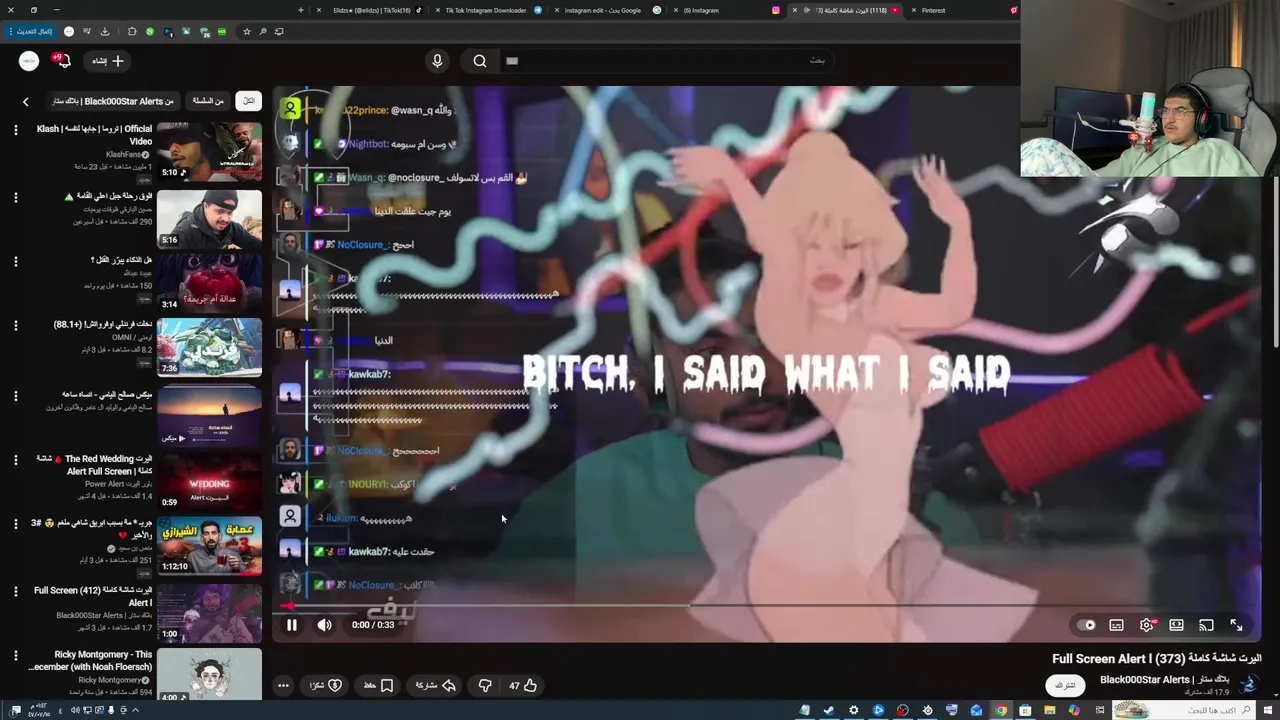Run the search with the magnifier button
This screenshot has width=1280, height=720.
480,61
